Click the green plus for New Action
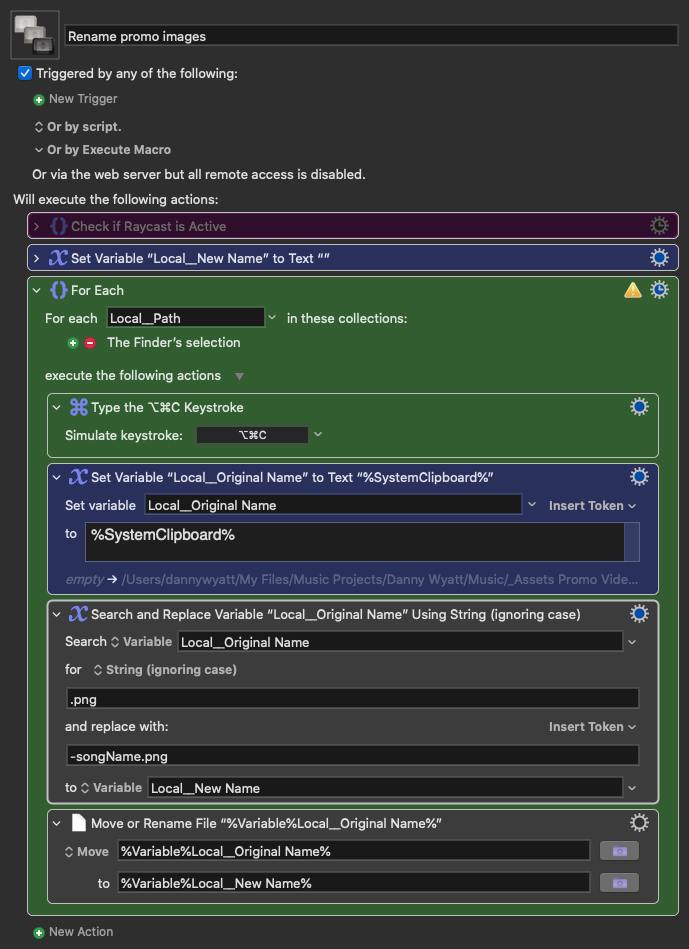This screenshot has width=689, height=949. click(x=39, y=933)
